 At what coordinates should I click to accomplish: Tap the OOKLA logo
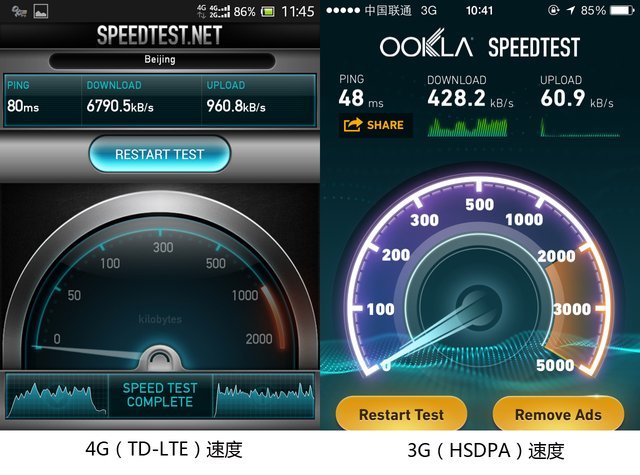426,44
